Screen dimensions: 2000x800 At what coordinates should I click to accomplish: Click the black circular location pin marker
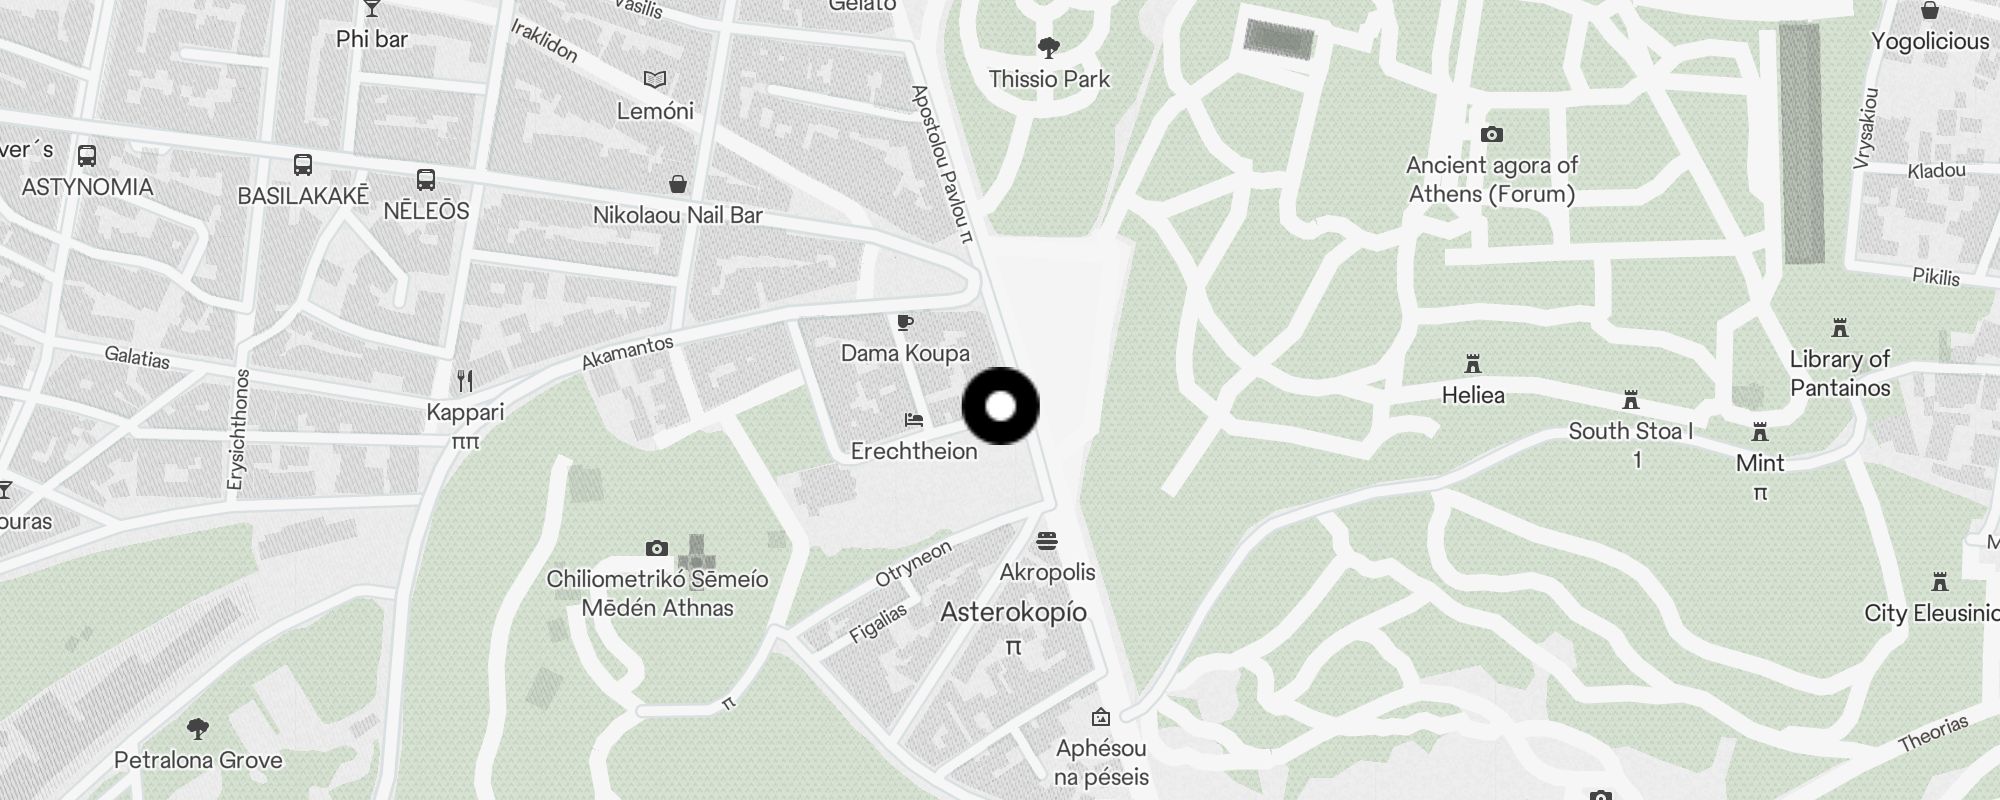(x=1001, y=406)
